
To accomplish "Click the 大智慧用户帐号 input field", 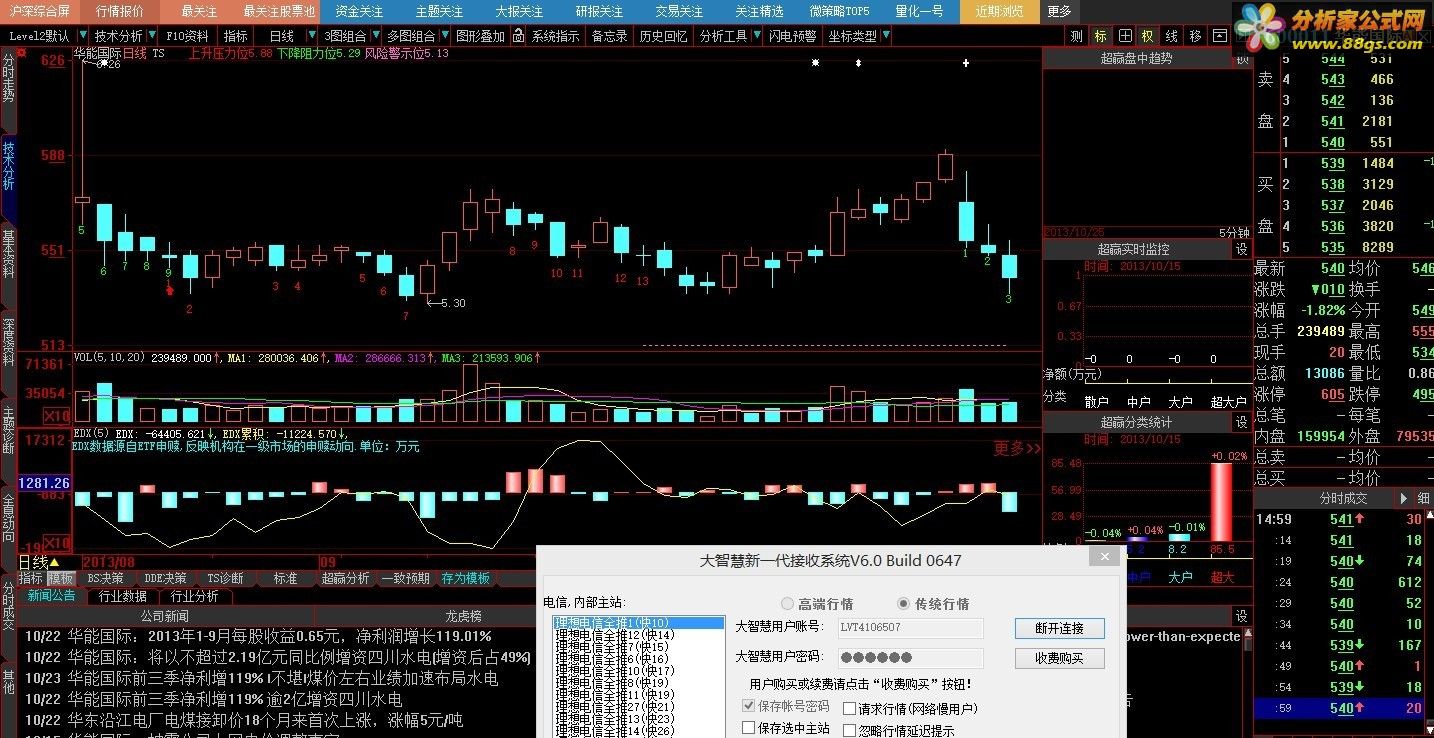I will [909, 628].
